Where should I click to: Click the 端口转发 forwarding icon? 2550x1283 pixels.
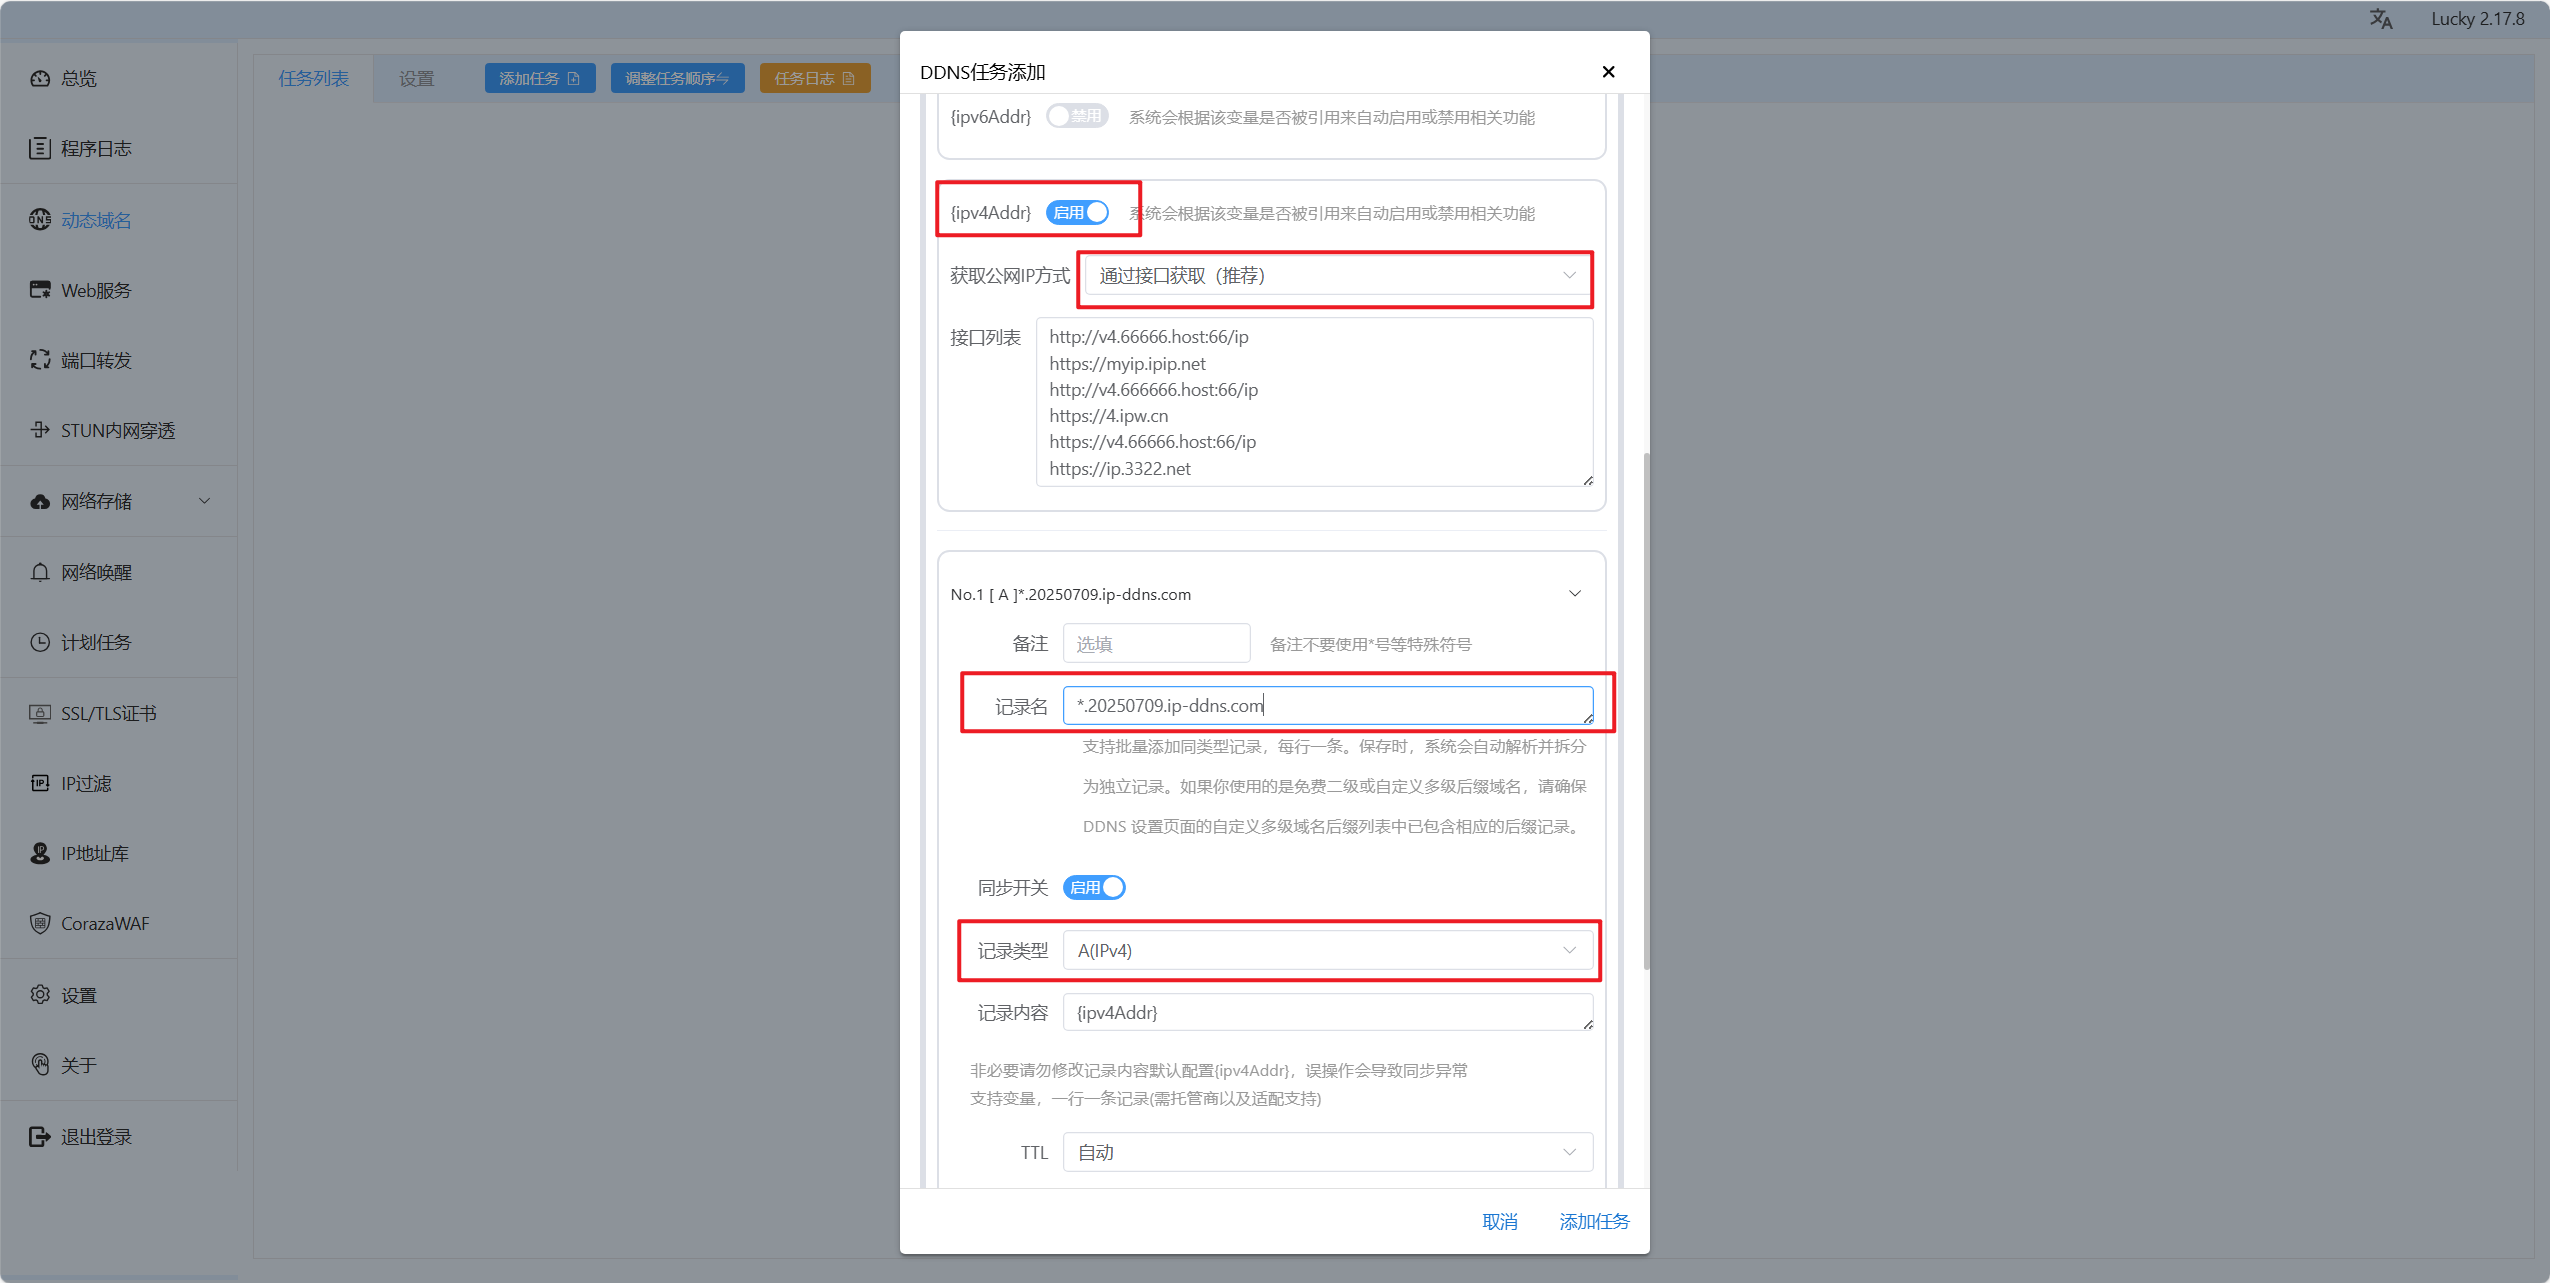click(x=40, y=360)
